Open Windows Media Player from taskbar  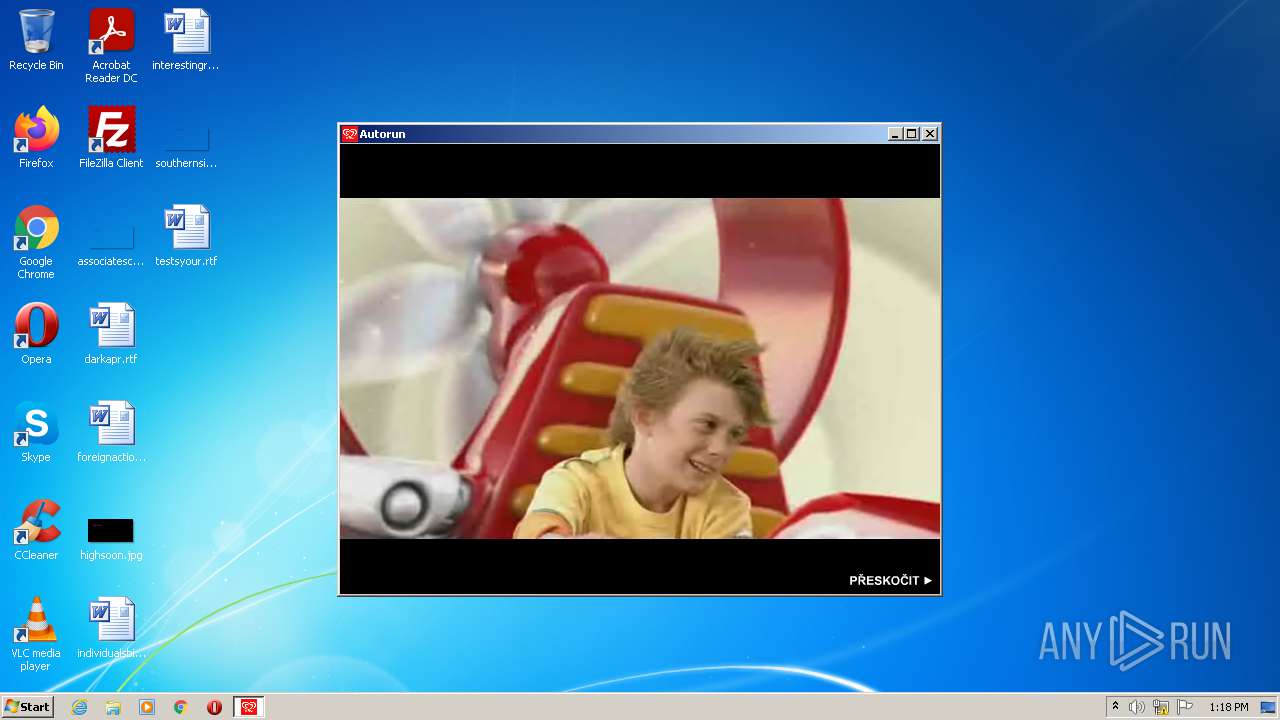click(147, 707)
